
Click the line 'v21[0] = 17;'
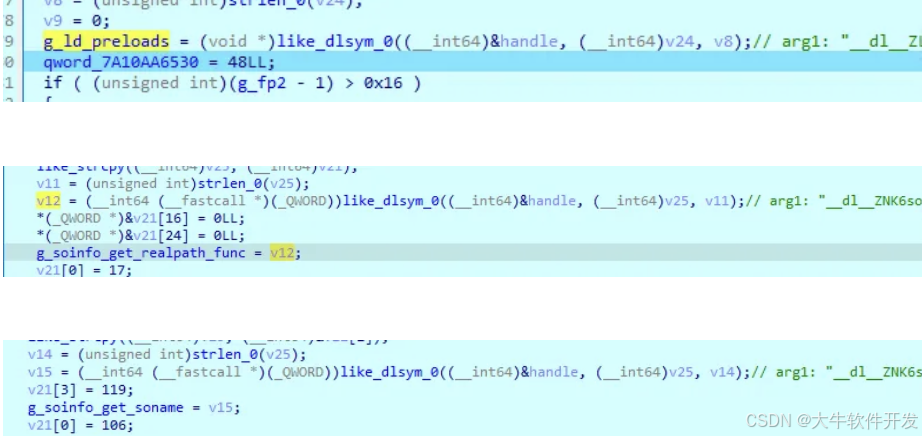pos(84,270)
